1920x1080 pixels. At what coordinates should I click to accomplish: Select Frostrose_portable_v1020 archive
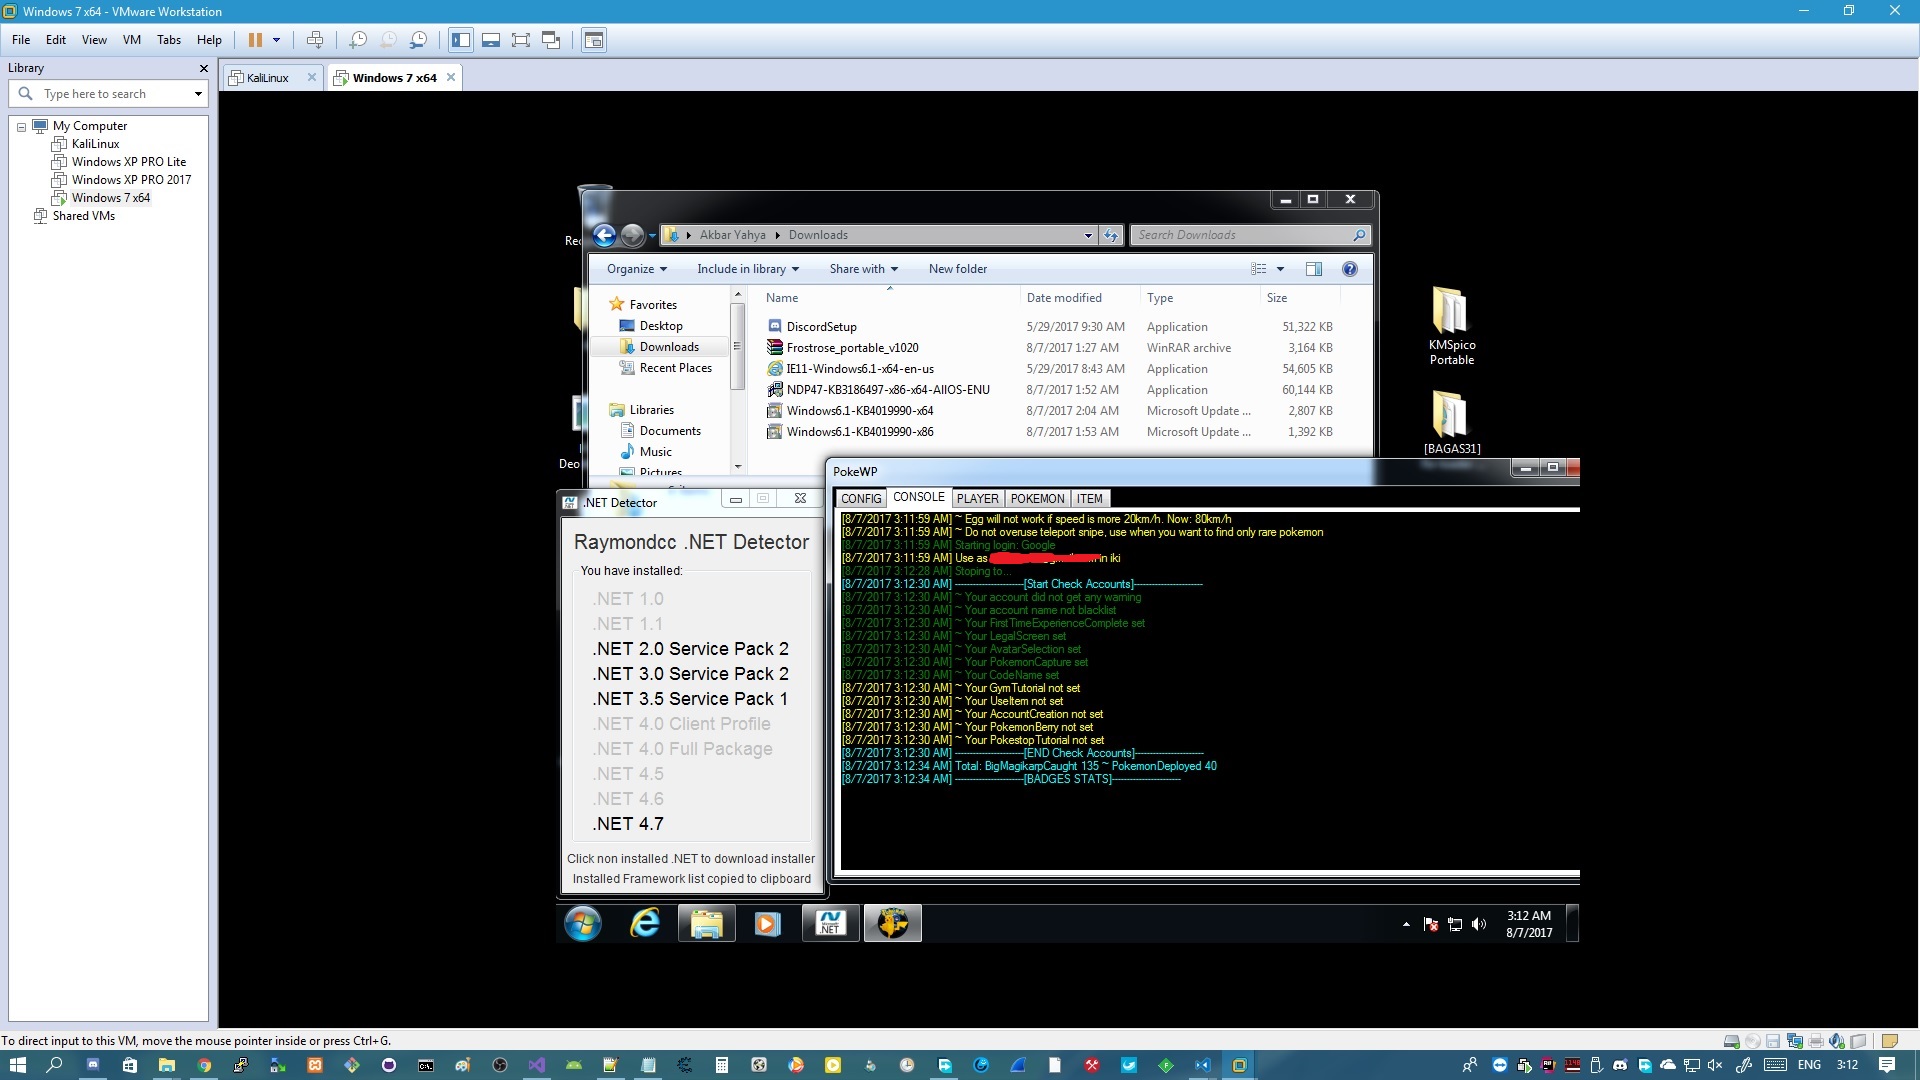pyautogui.click(x=852, y=348)
